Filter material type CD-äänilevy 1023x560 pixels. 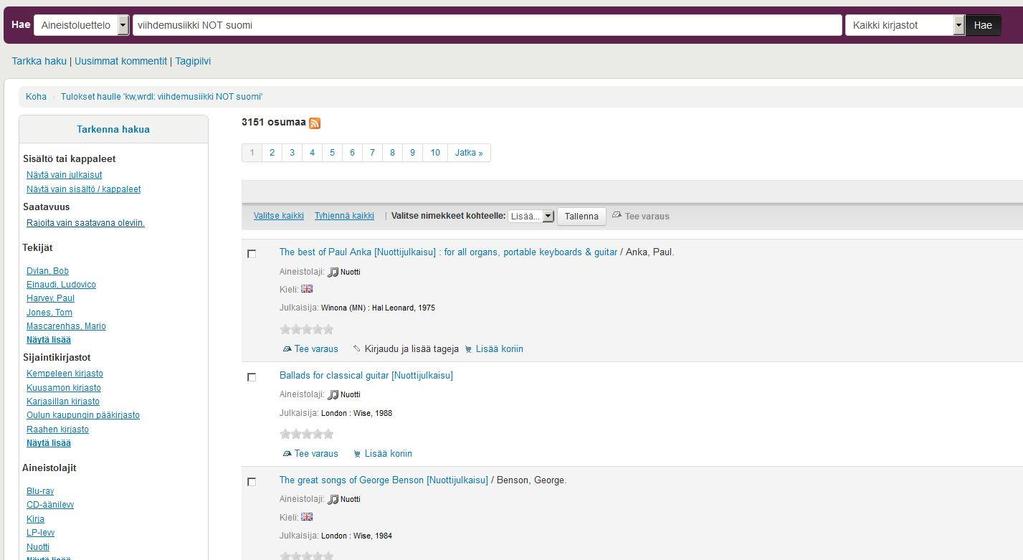[50, 505]
